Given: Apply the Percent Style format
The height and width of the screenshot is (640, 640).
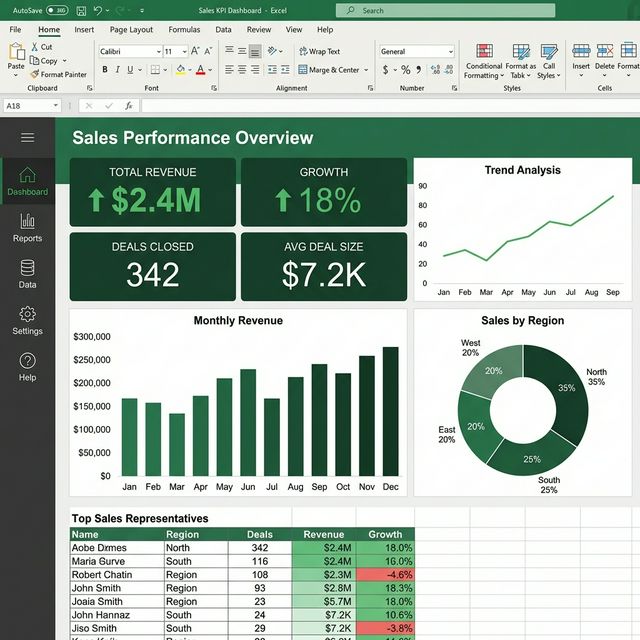Looking at the screenshot, I should point(405,70).
